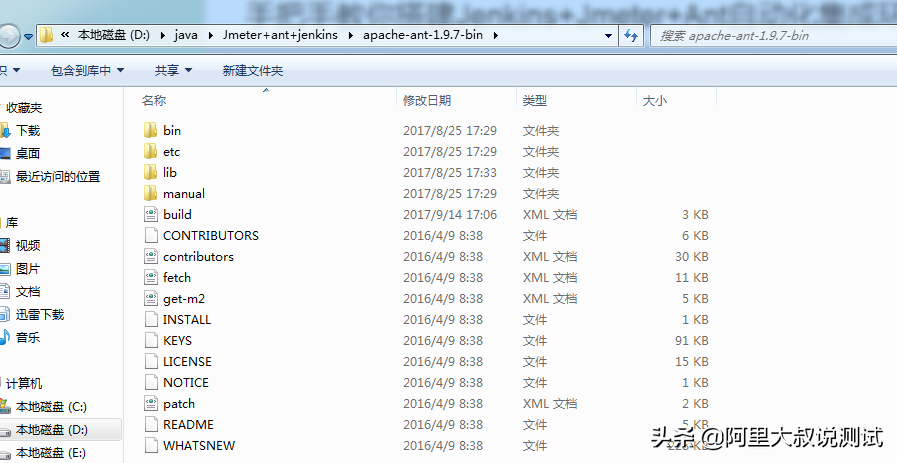Select the 库 group in sidebar
Image resolution: width=897 pixels, height=463 pixels.
pos(12,223)
